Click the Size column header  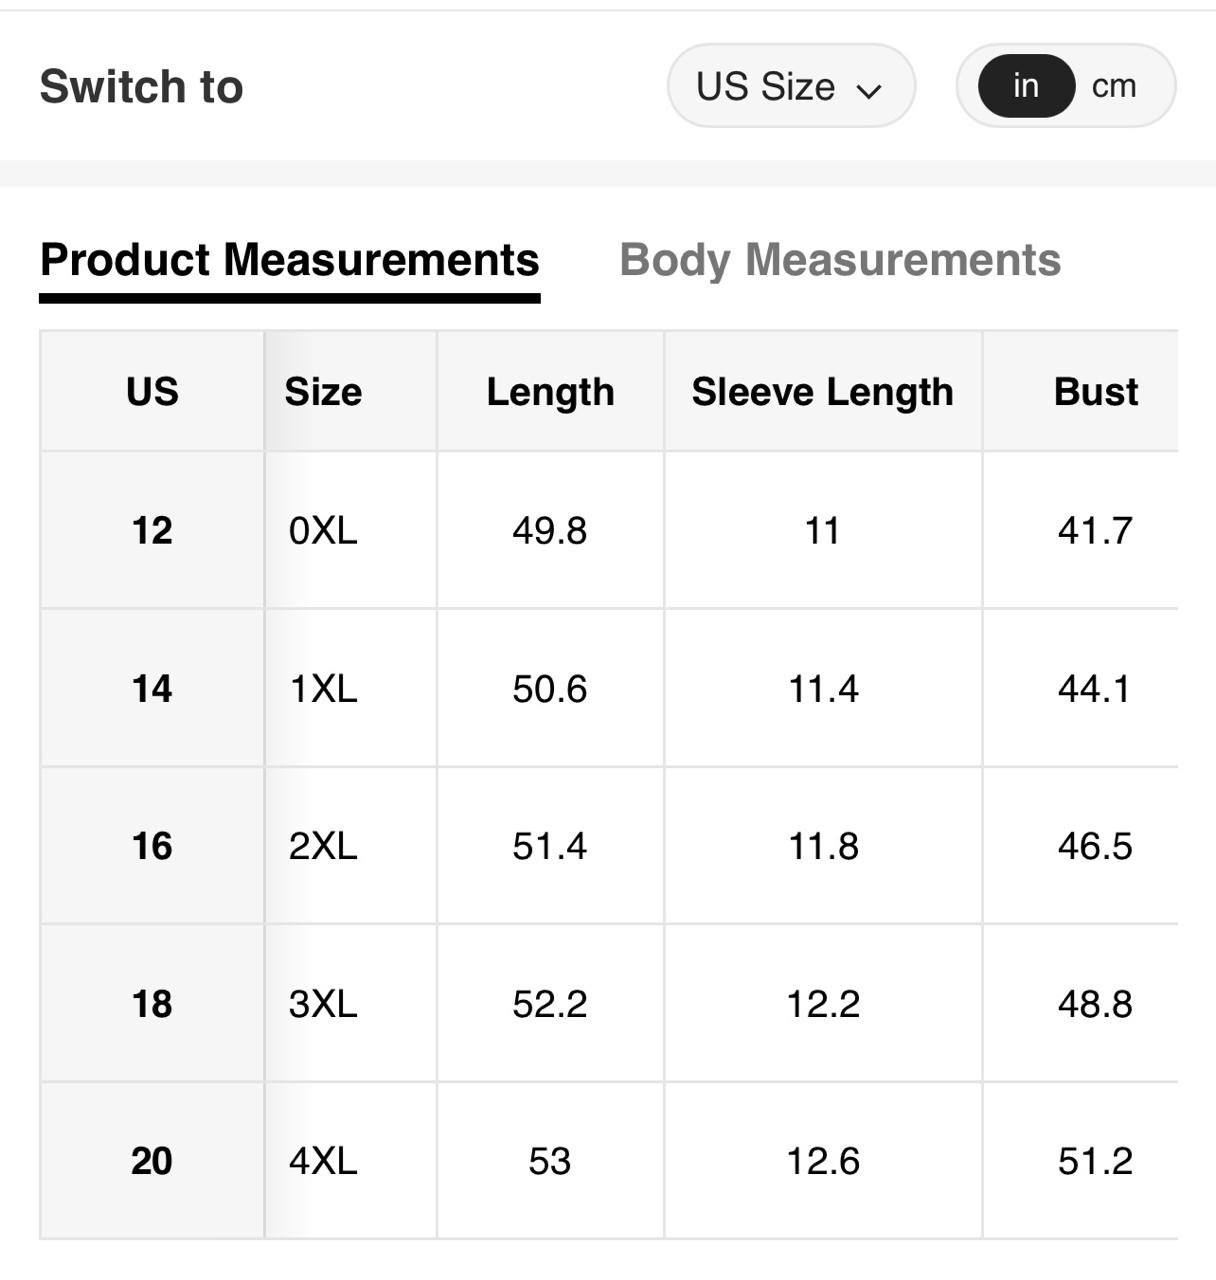click(x=323, y=391)
